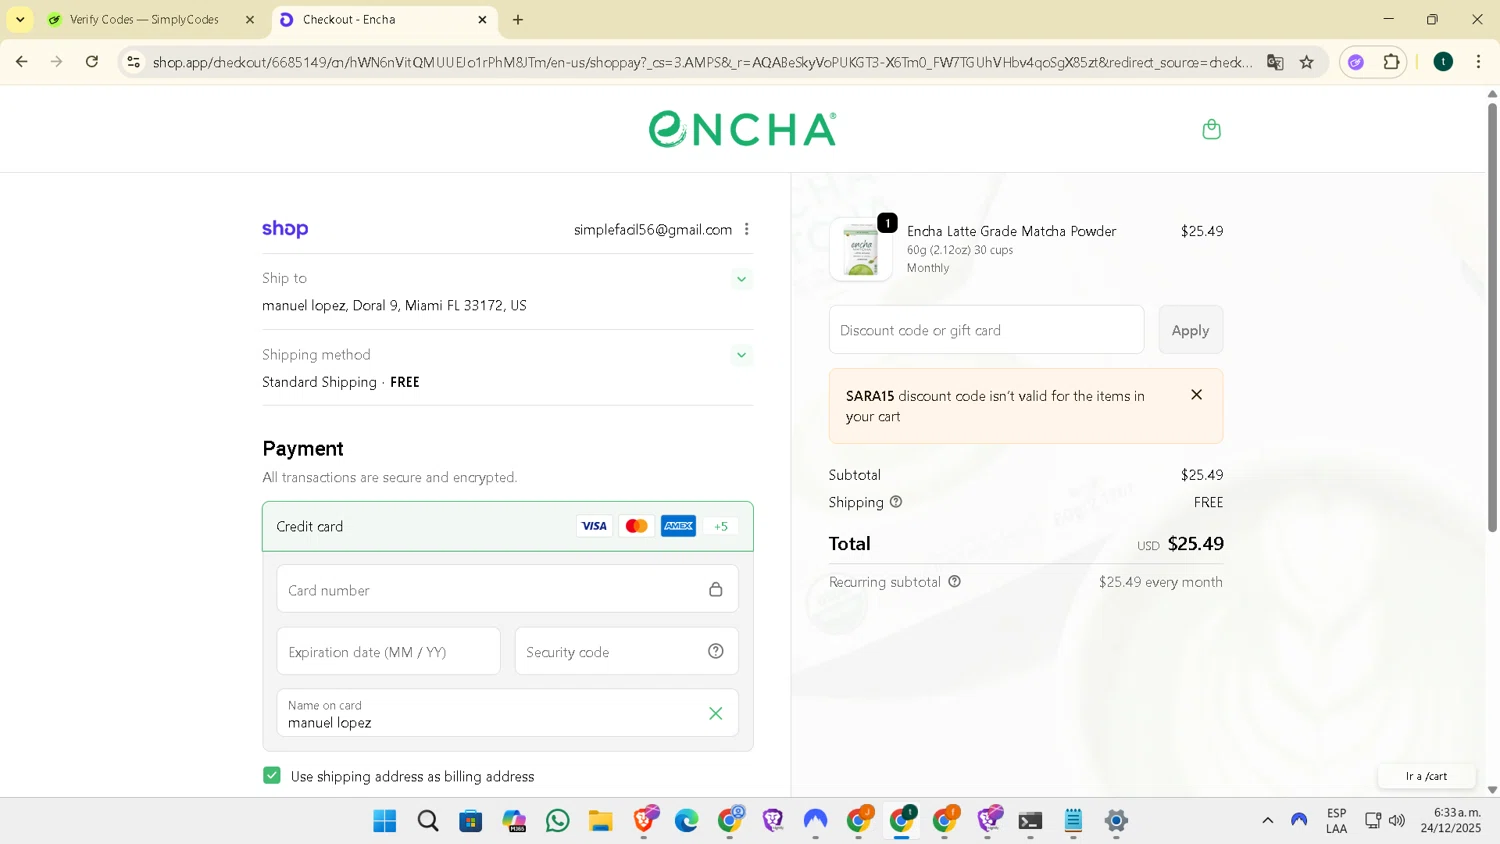
Task: Switch to the Verify Codes — SimplyCodes tab
Action: pyautogui.click(x=145, y=19)
